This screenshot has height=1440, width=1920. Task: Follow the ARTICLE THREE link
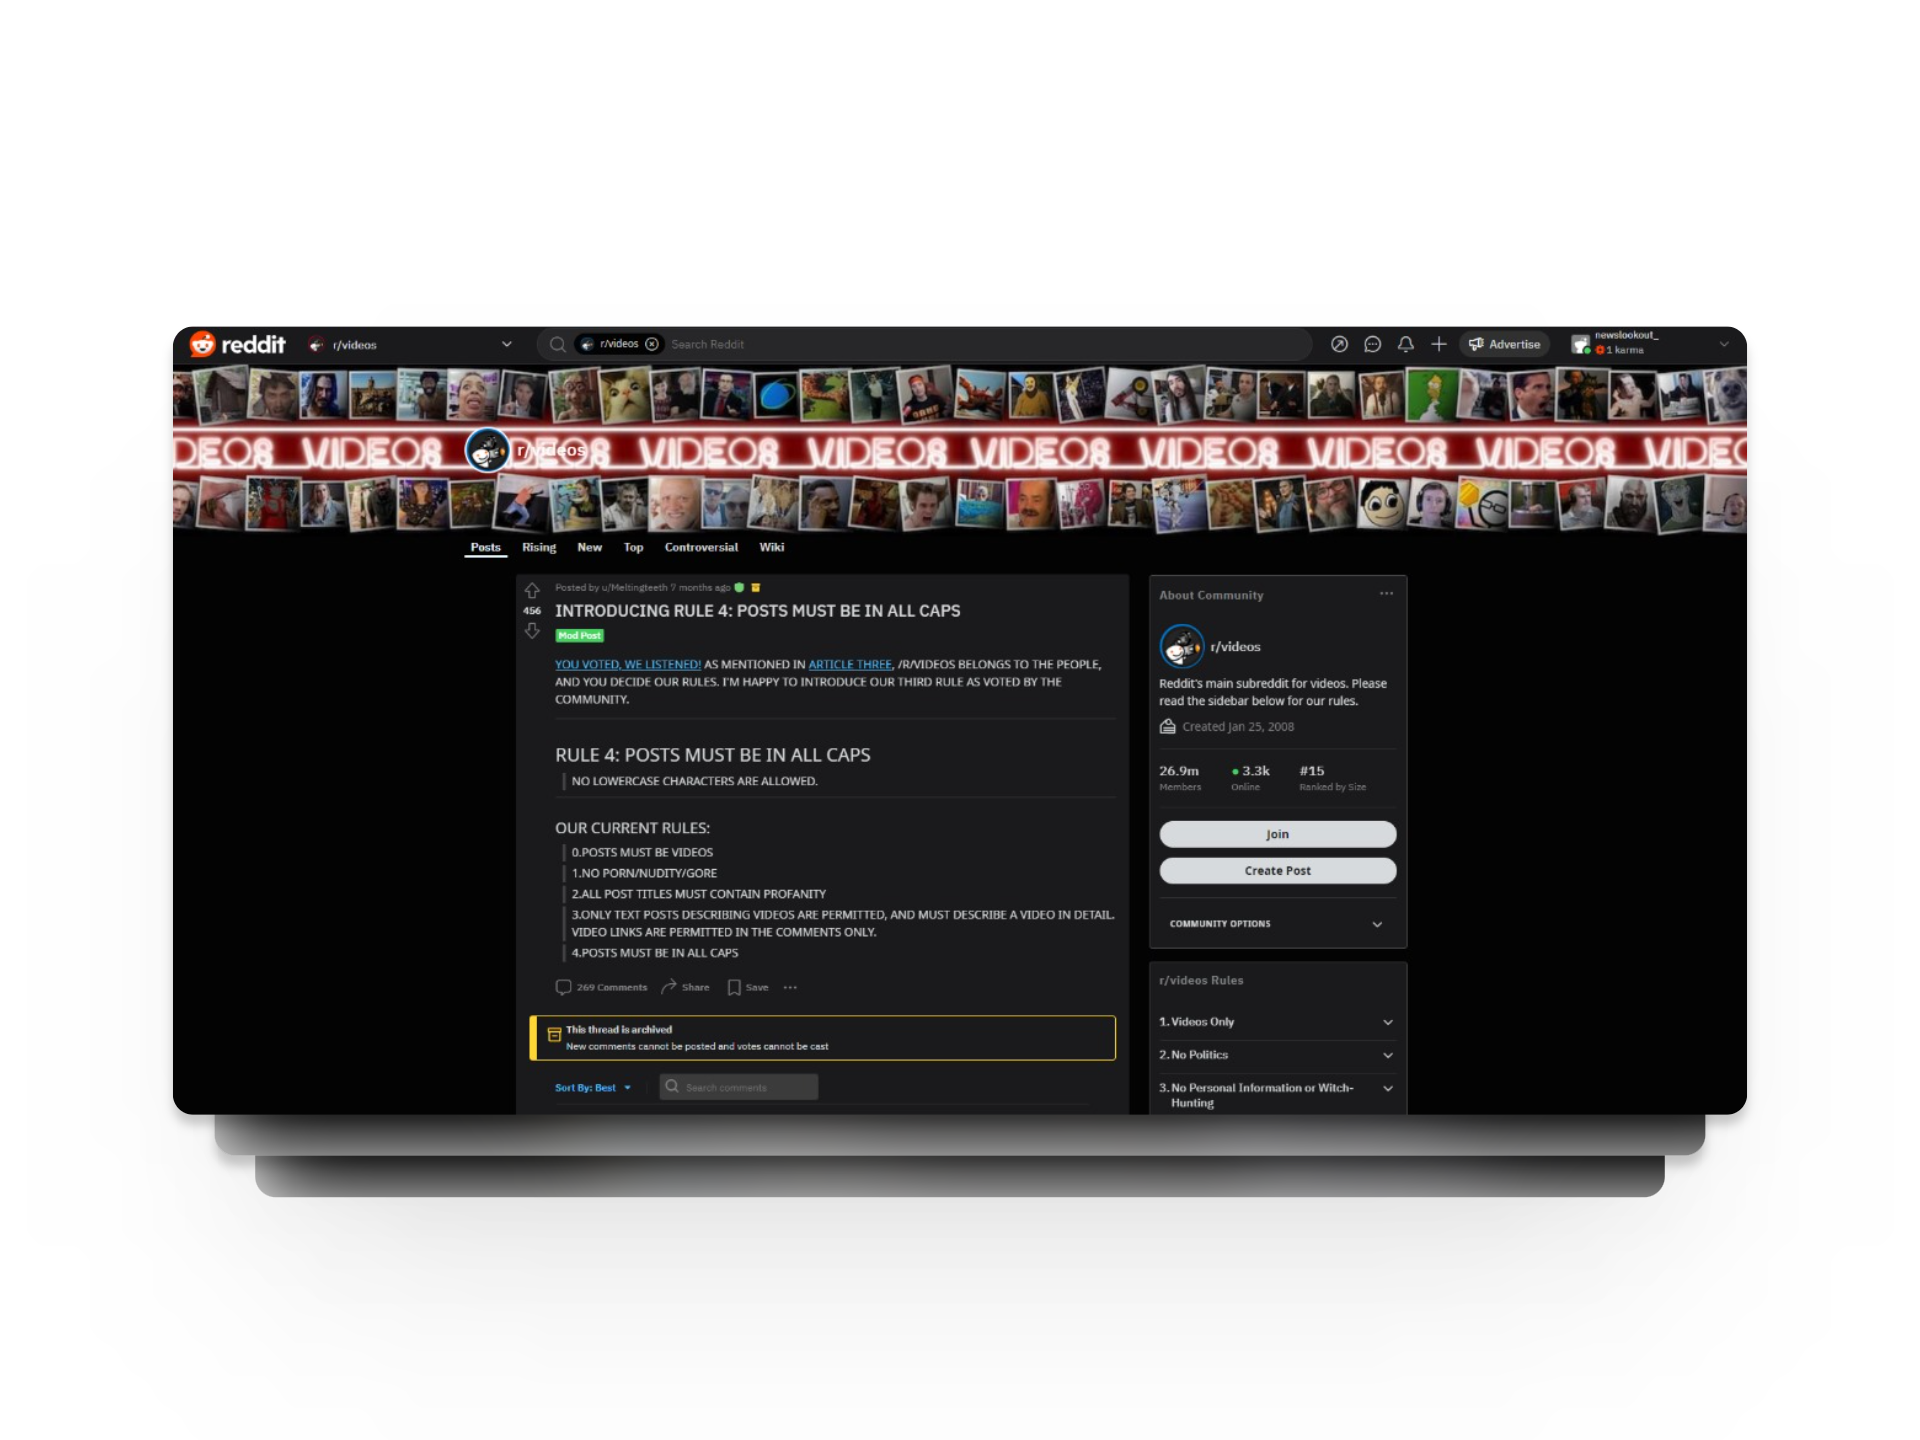(849, 664)
